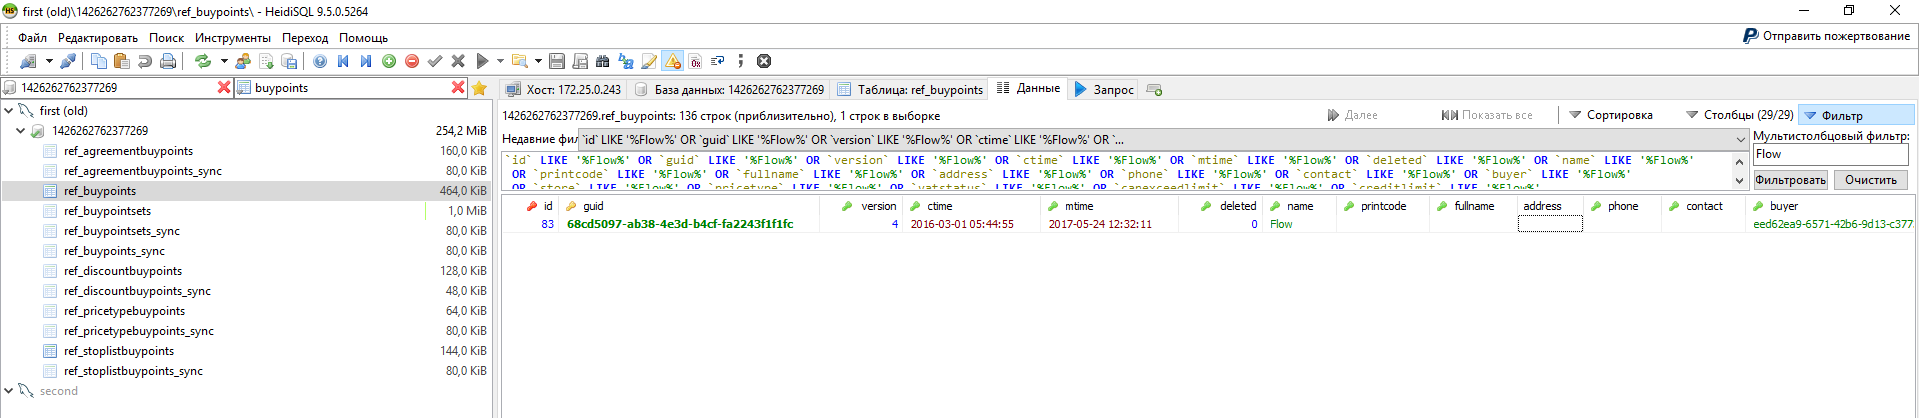
Task: Click the yellow star favorites icon
Action: pos(479,88)
